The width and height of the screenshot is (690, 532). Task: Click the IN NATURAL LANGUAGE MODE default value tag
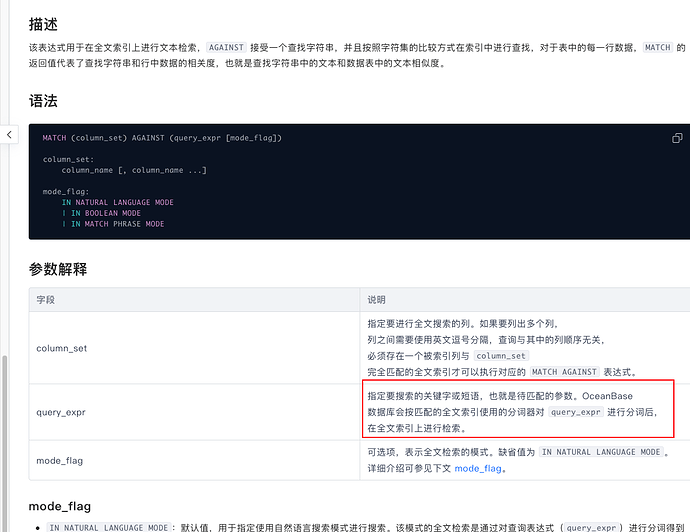click(x=602, y=452)
